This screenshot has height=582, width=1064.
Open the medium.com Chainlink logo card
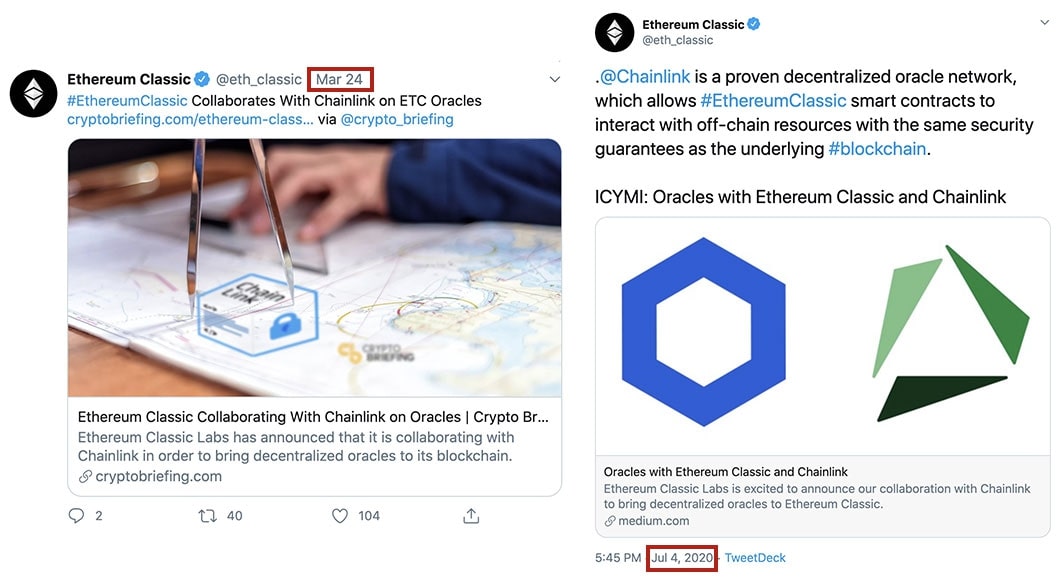point(822,377)
